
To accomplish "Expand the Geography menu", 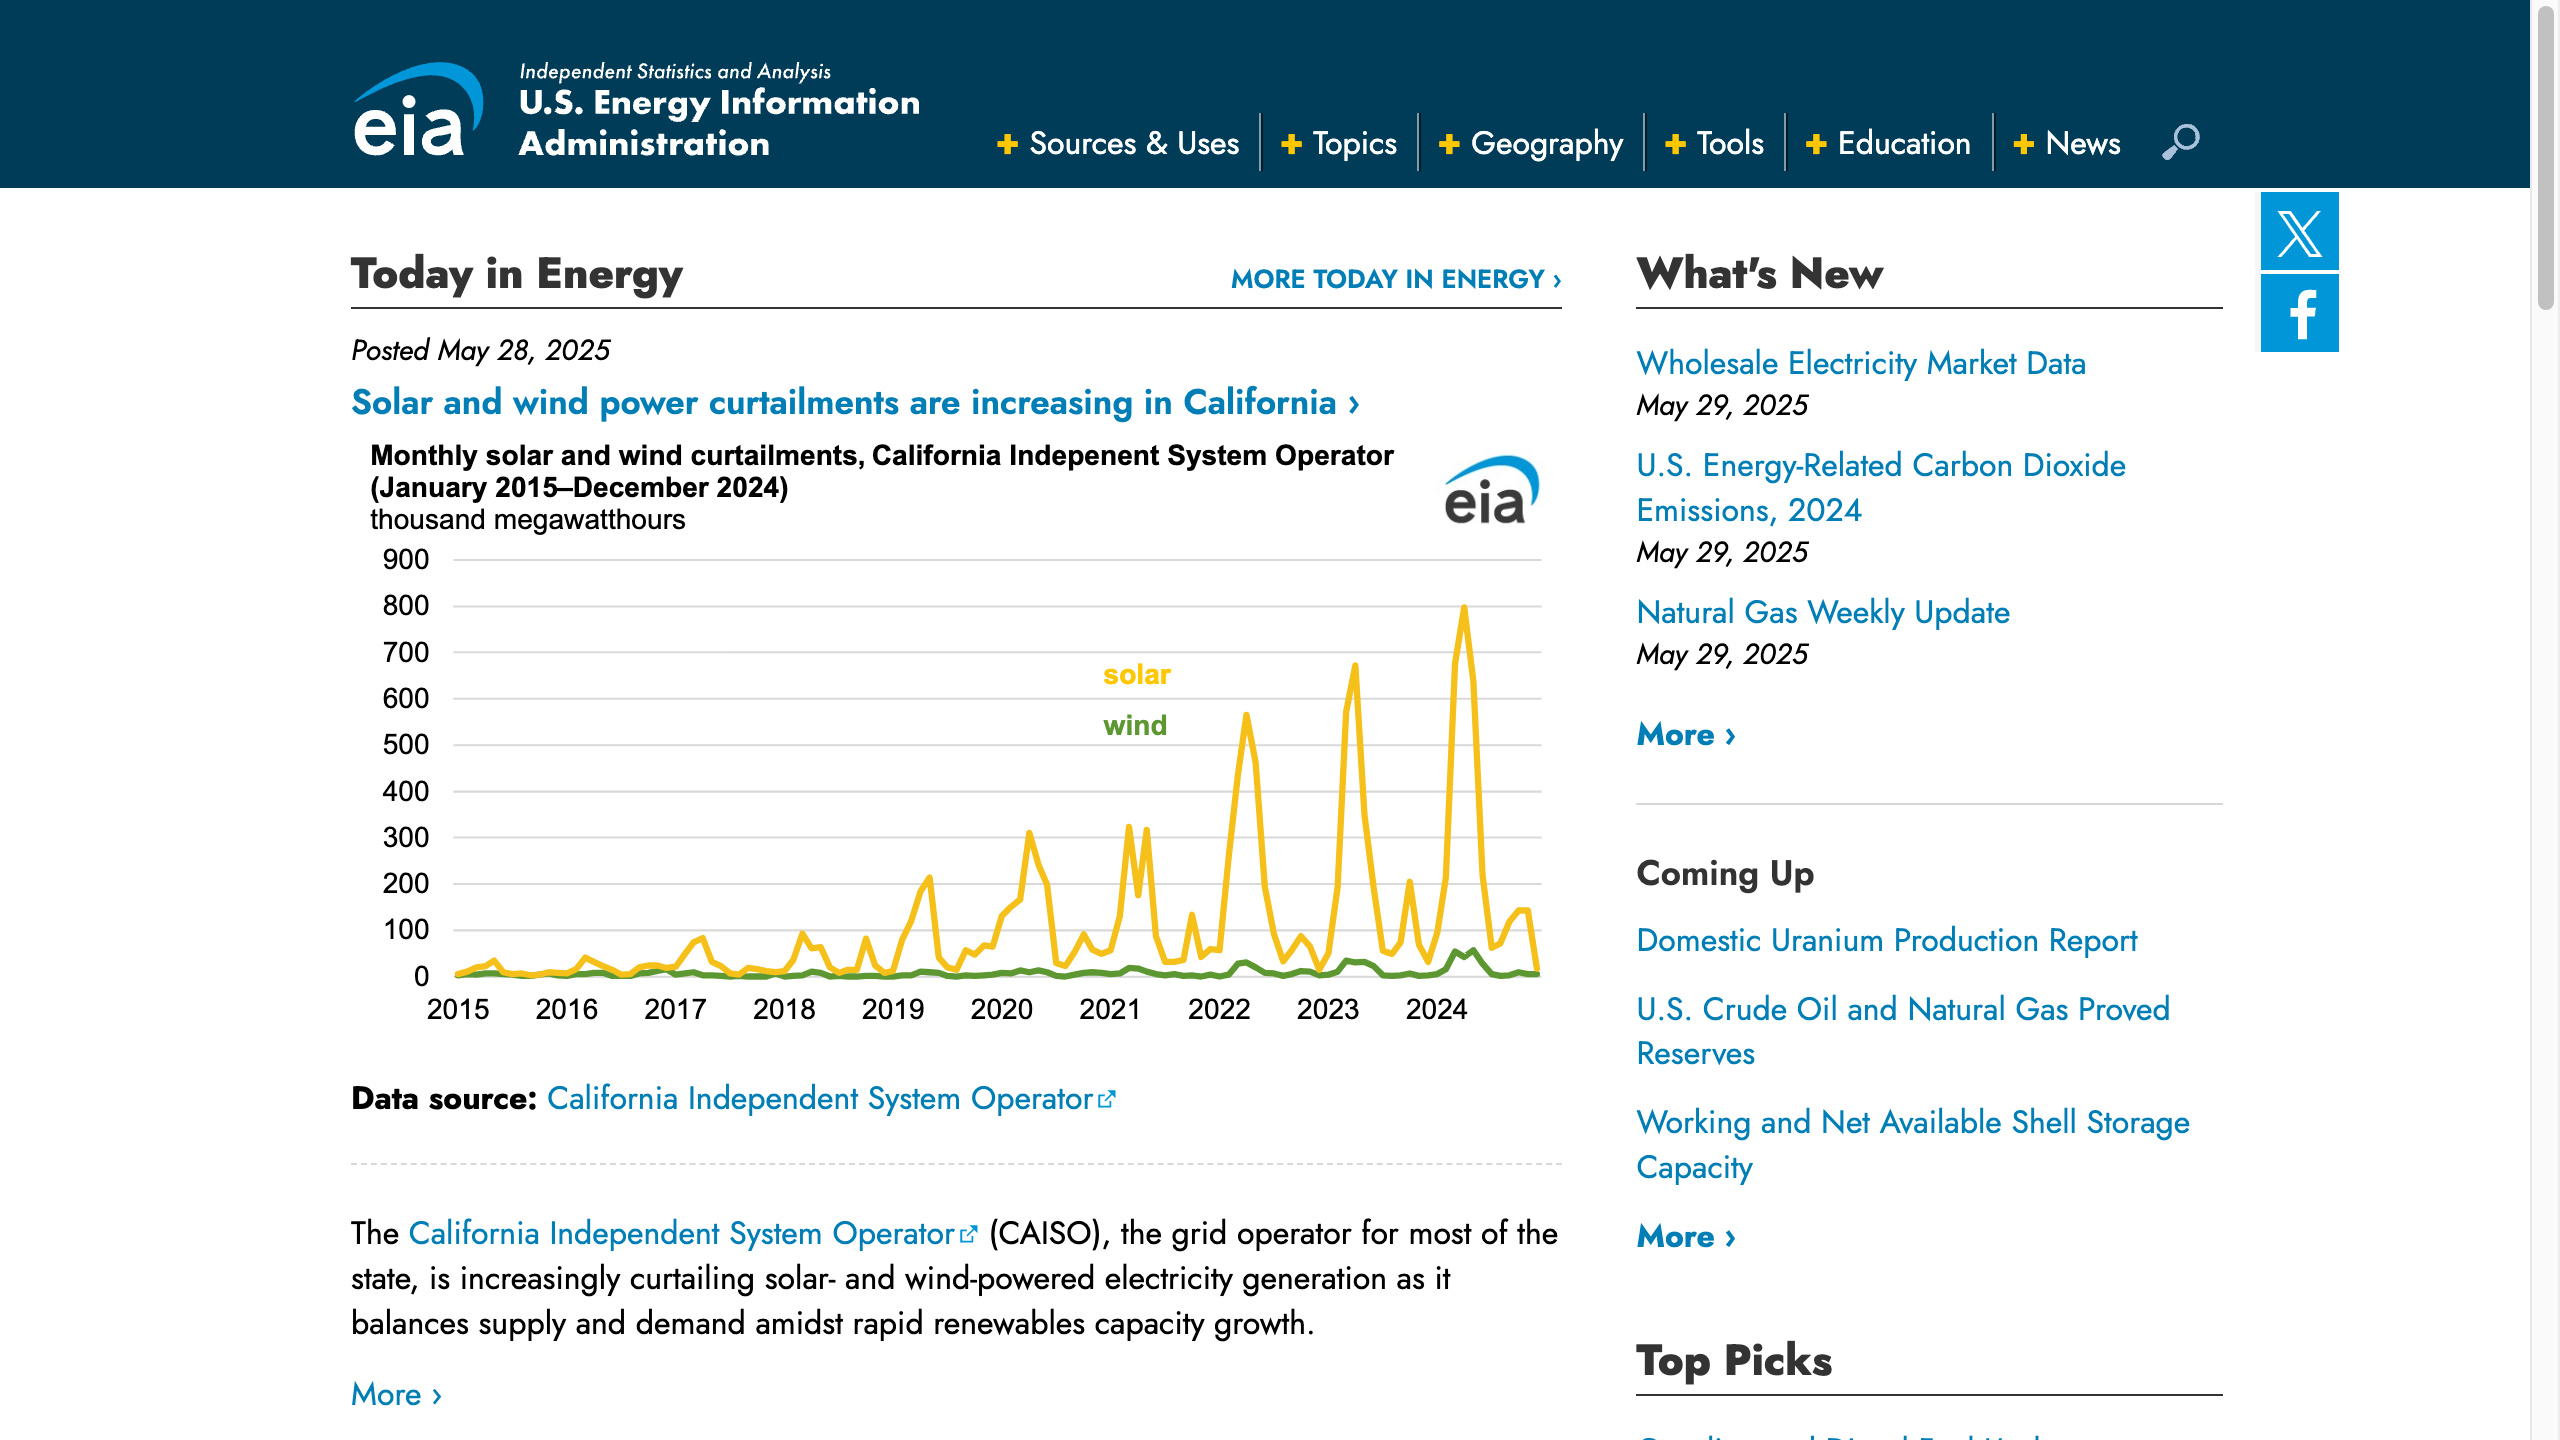I will [1546, 144].
